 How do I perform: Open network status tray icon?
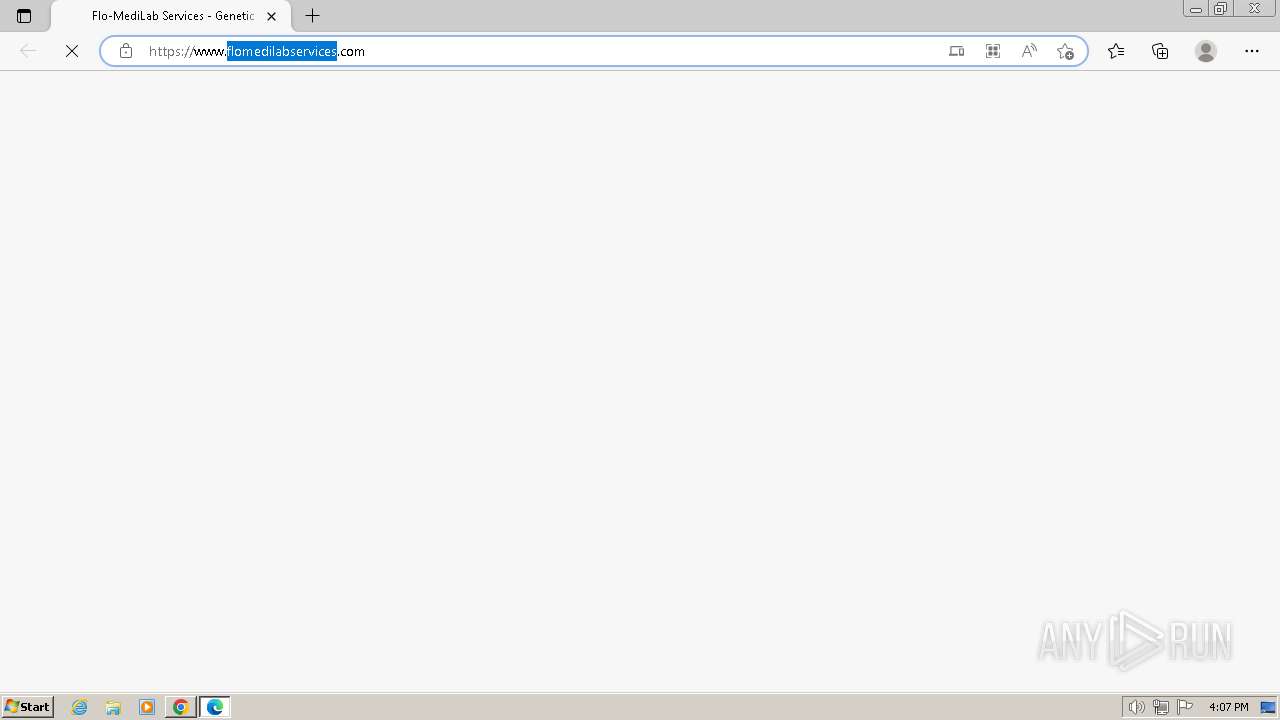tap(1160, 707)
